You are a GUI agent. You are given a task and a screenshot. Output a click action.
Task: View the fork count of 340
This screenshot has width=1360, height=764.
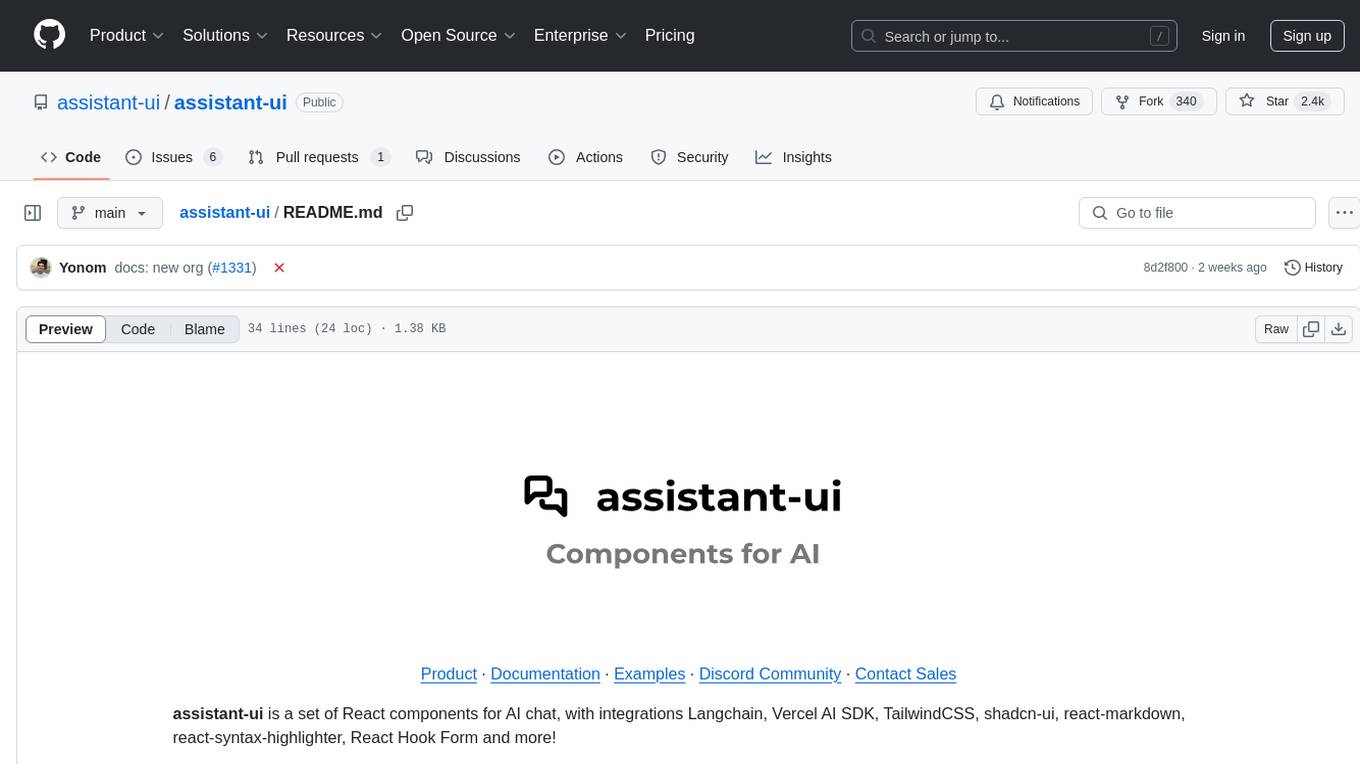click(x=1186, y=101)
